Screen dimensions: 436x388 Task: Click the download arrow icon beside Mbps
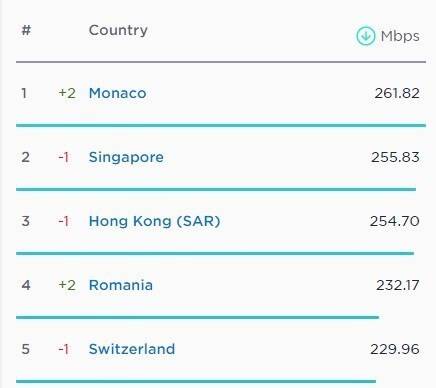366,36
